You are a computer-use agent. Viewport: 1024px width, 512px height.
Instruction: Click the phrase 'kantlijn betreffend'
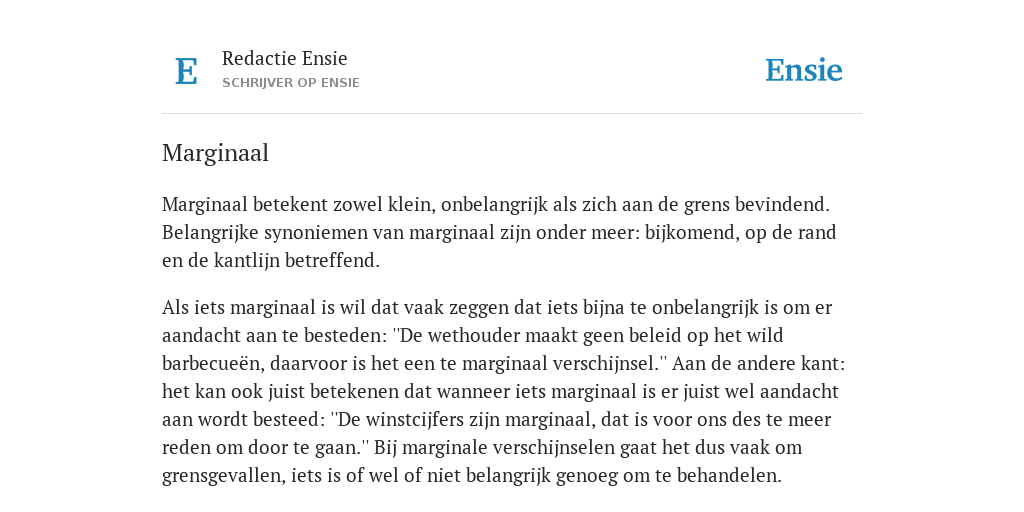click(x=296, y=261)
